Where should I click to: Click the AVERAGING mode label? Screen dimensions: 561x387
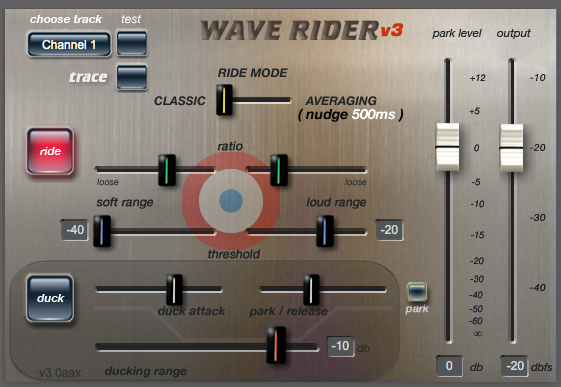[x=341, y=101]
